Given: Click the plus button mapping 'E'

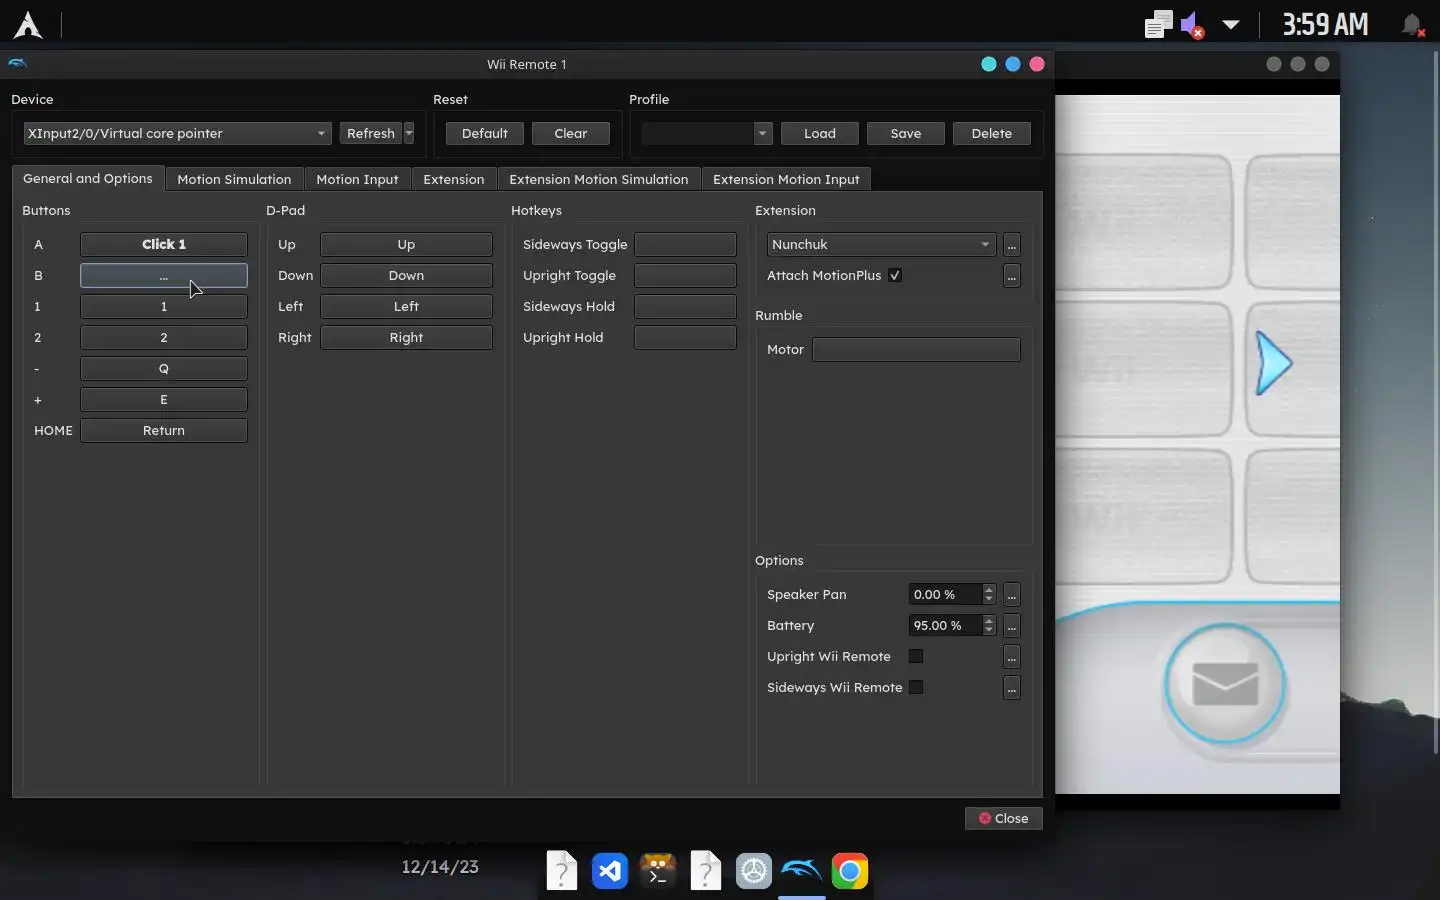Looking at the screenshot, I should 164,399.
